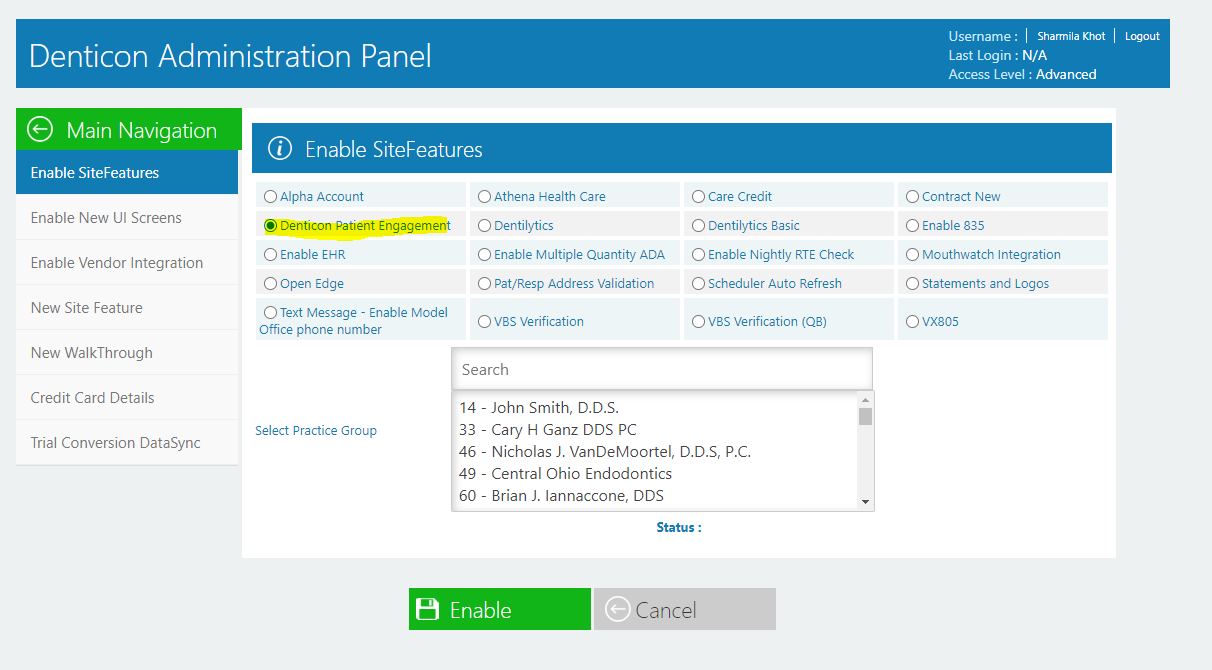Click the practice list scroll down arrow
Image resolution: width=1212 pixels, height=670 pixels.
(866, 502)
